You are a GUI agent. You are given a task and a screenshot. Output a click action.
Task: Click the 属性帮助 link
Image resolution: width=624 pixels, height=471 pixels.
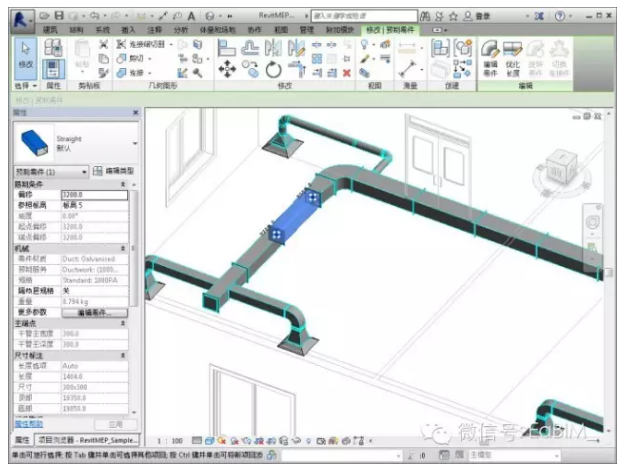coord(29,424)
